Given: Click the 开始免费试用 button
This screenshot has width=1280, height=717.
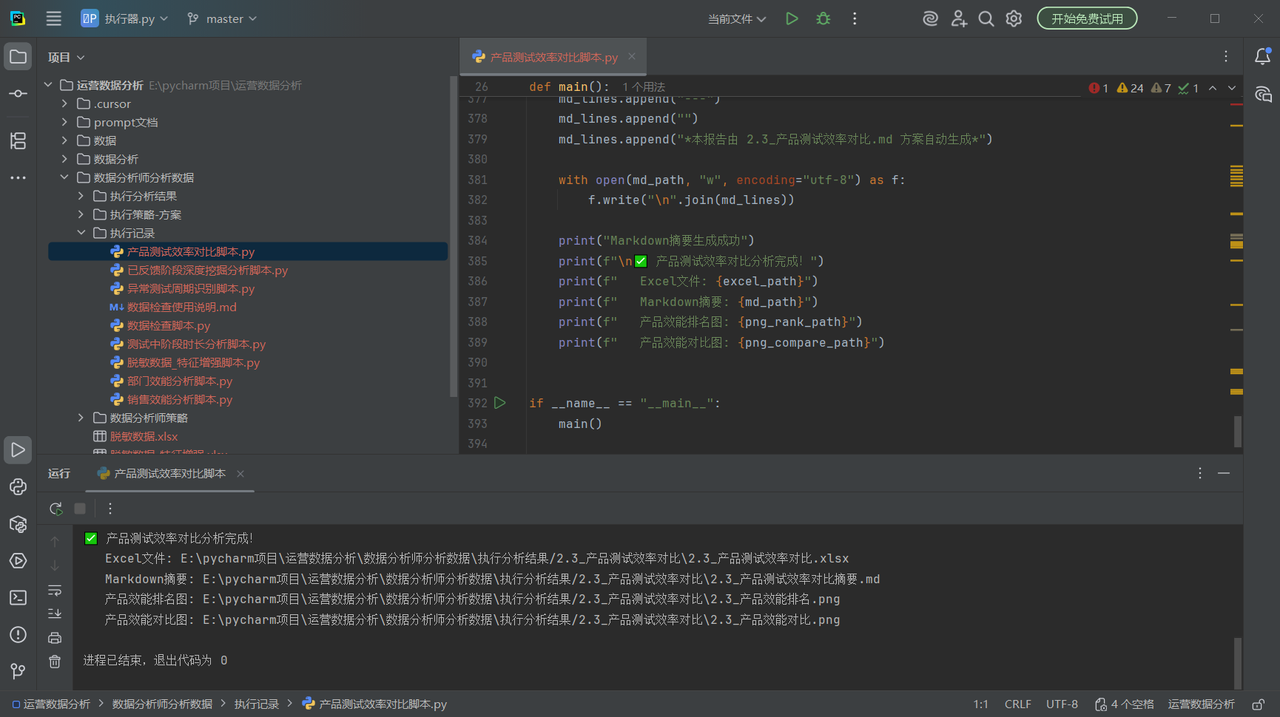Looking at the screenshot, I should point(1087,19).
